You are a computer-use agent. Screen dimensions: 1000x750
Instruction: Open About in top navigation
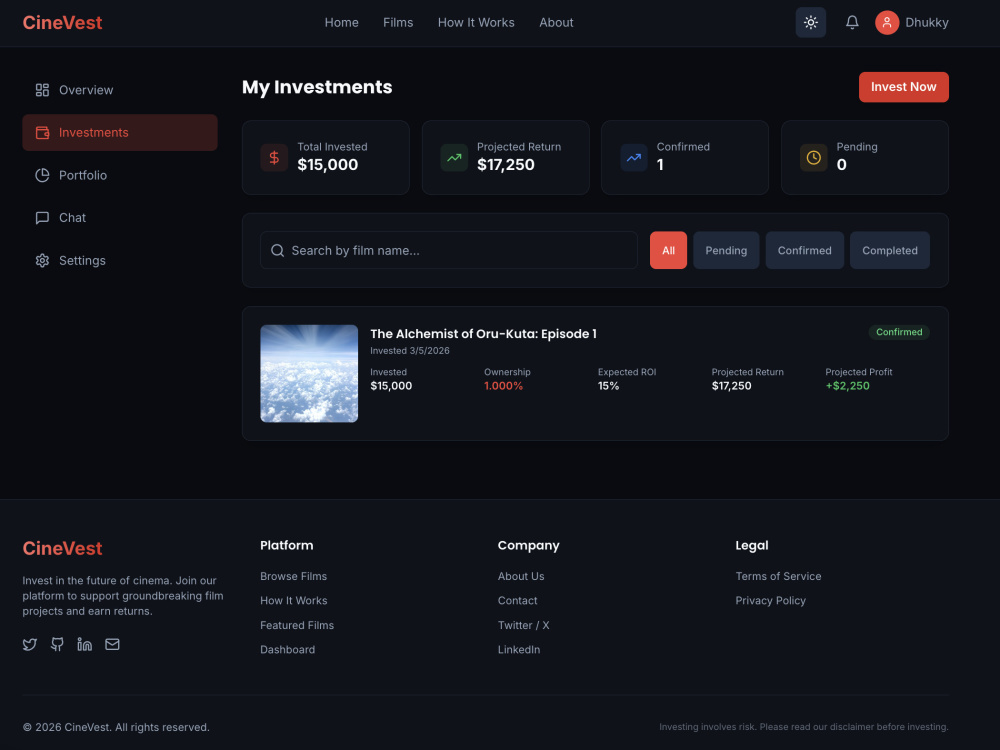pyautogui.click(x=556, y=22)
